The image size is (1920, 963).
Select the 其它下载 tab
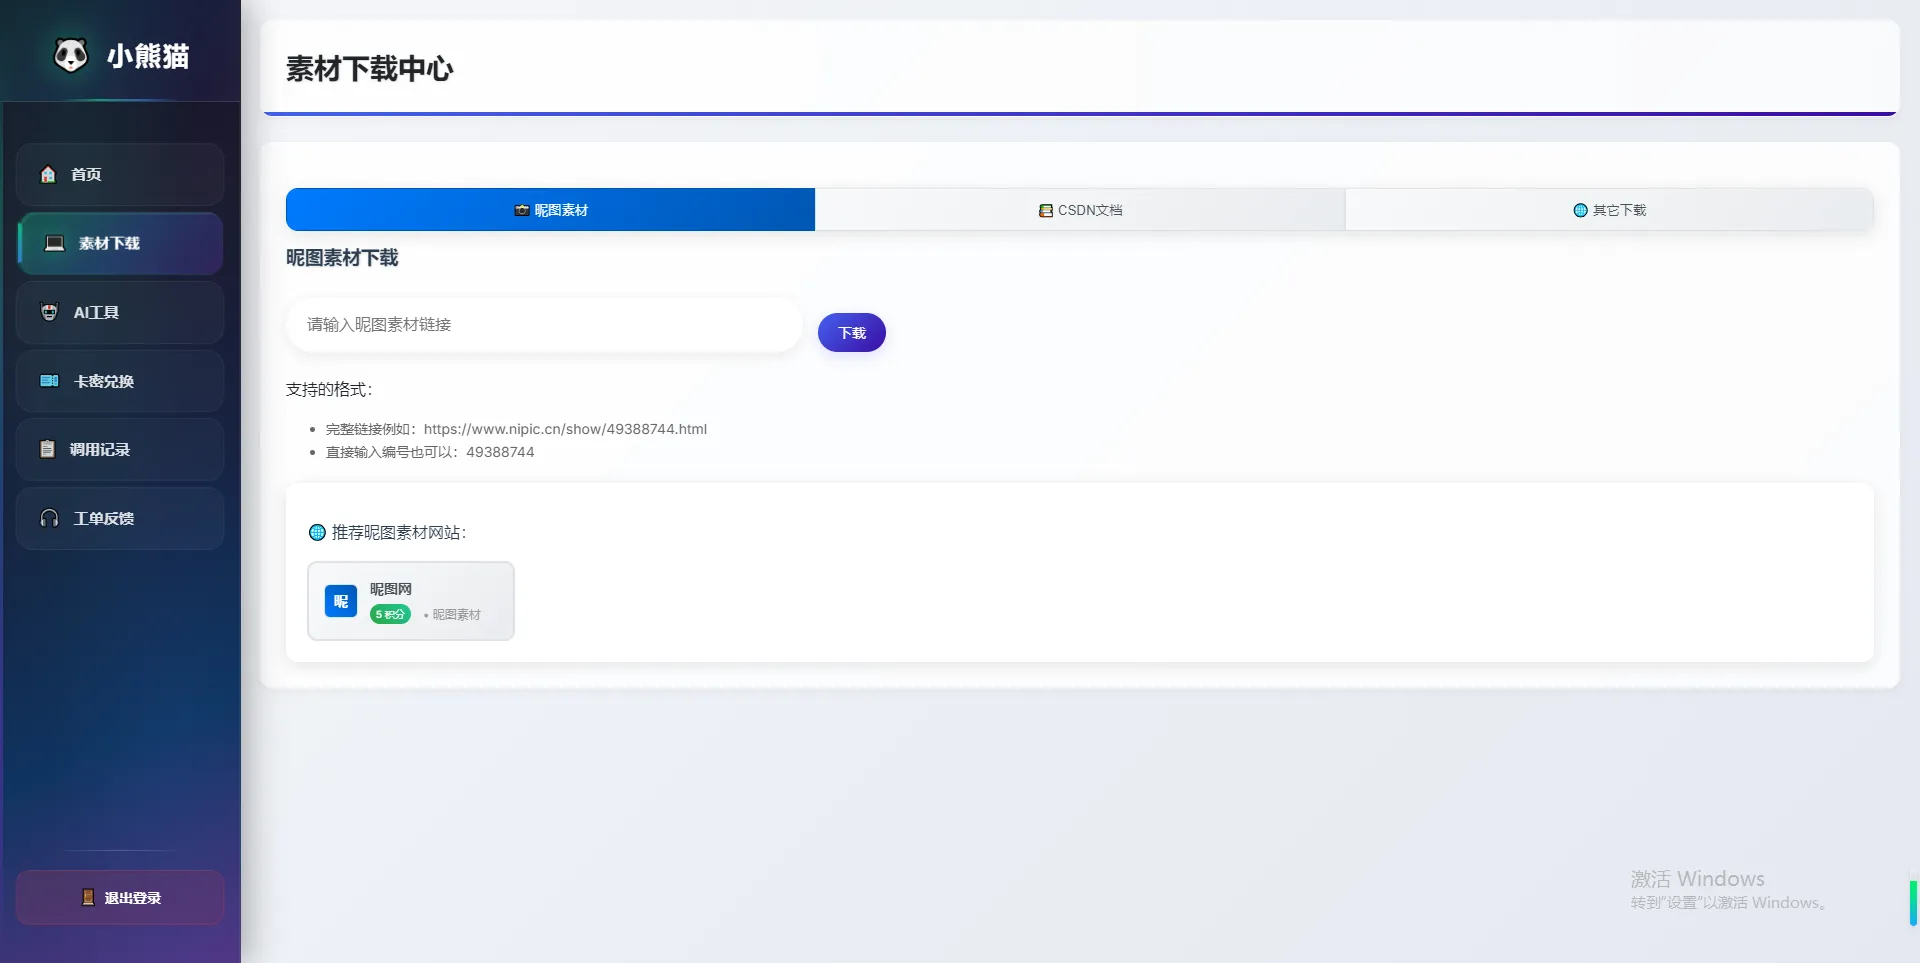pyautogui.click(x=1609, y=210)
